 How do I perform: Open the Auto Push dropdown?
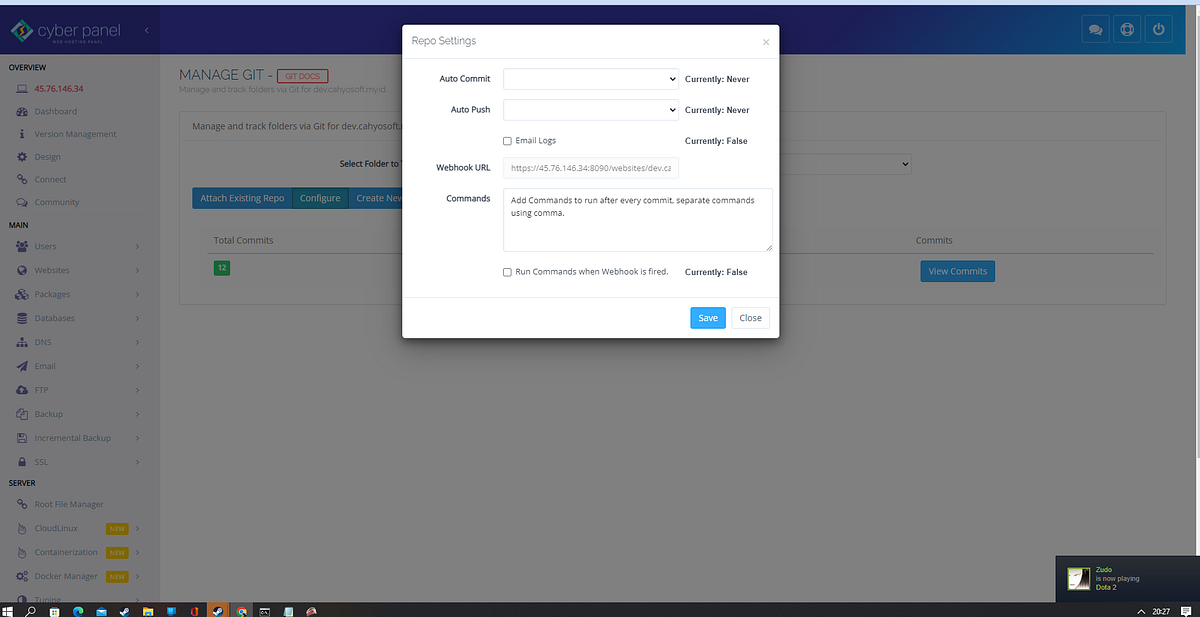coord(590,109)
